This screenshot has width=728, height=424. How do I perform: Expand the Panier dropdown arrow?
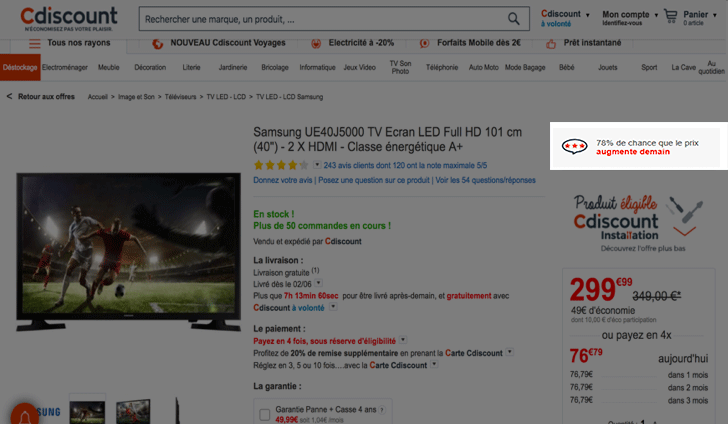point(715,15)
